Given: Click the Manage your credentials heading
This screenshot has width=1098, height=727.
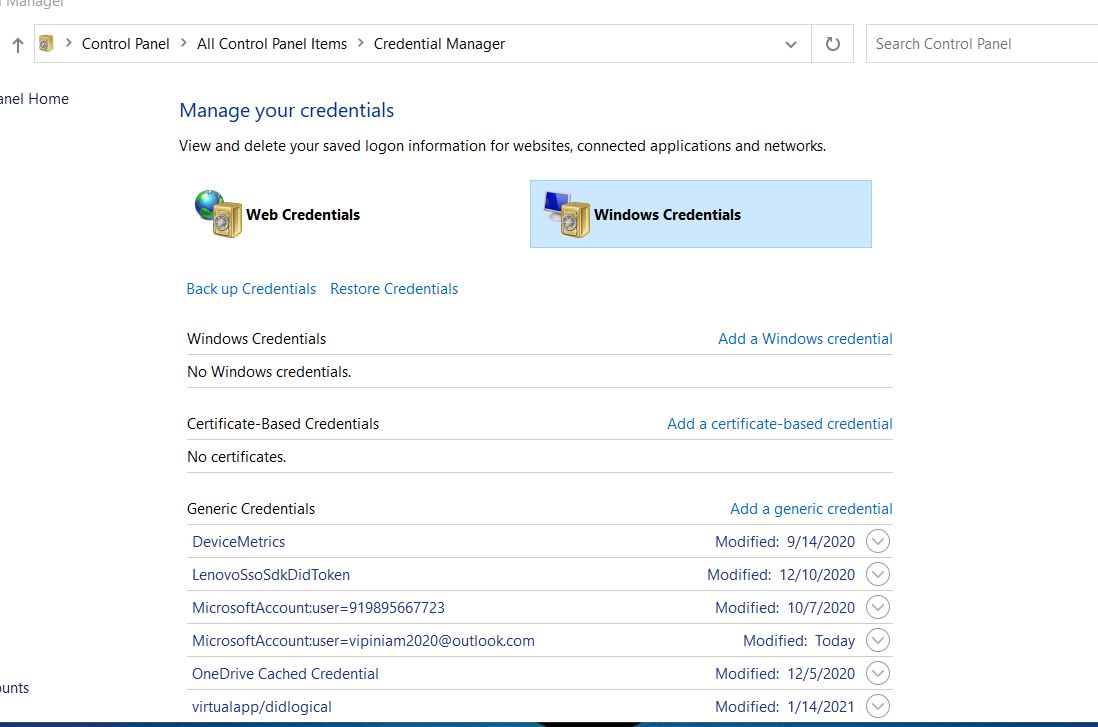Looking at the screenshot, I should pyautogui.click(x=286, y=111).
